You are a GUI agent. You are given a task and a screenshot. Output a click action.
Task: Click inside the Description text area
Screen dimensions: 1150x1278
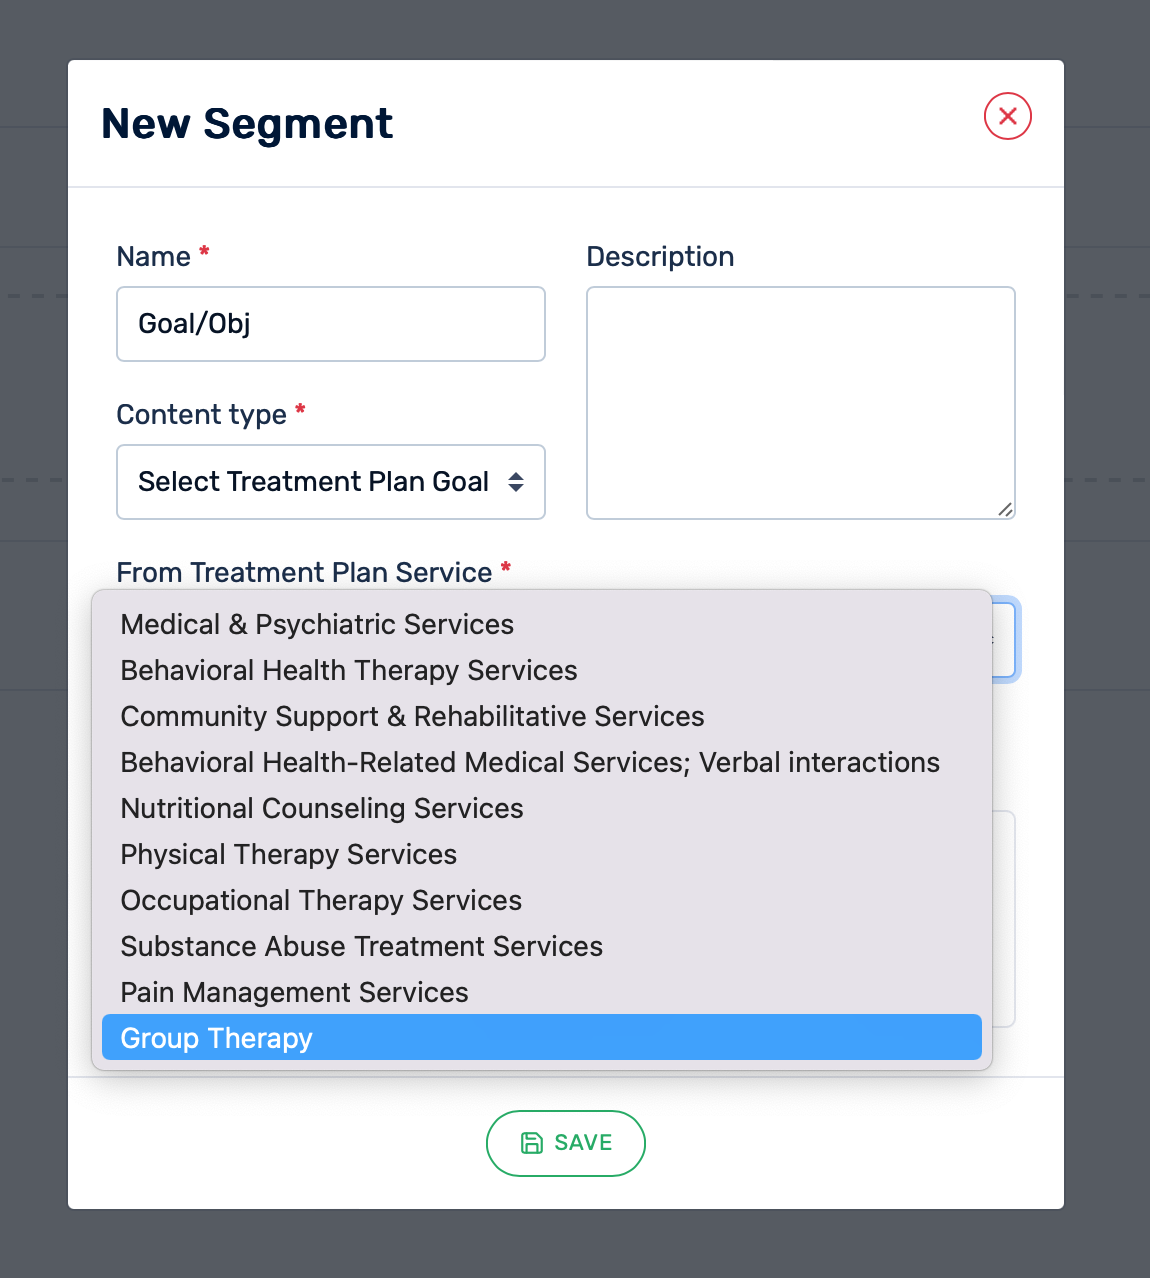(800, 402)
